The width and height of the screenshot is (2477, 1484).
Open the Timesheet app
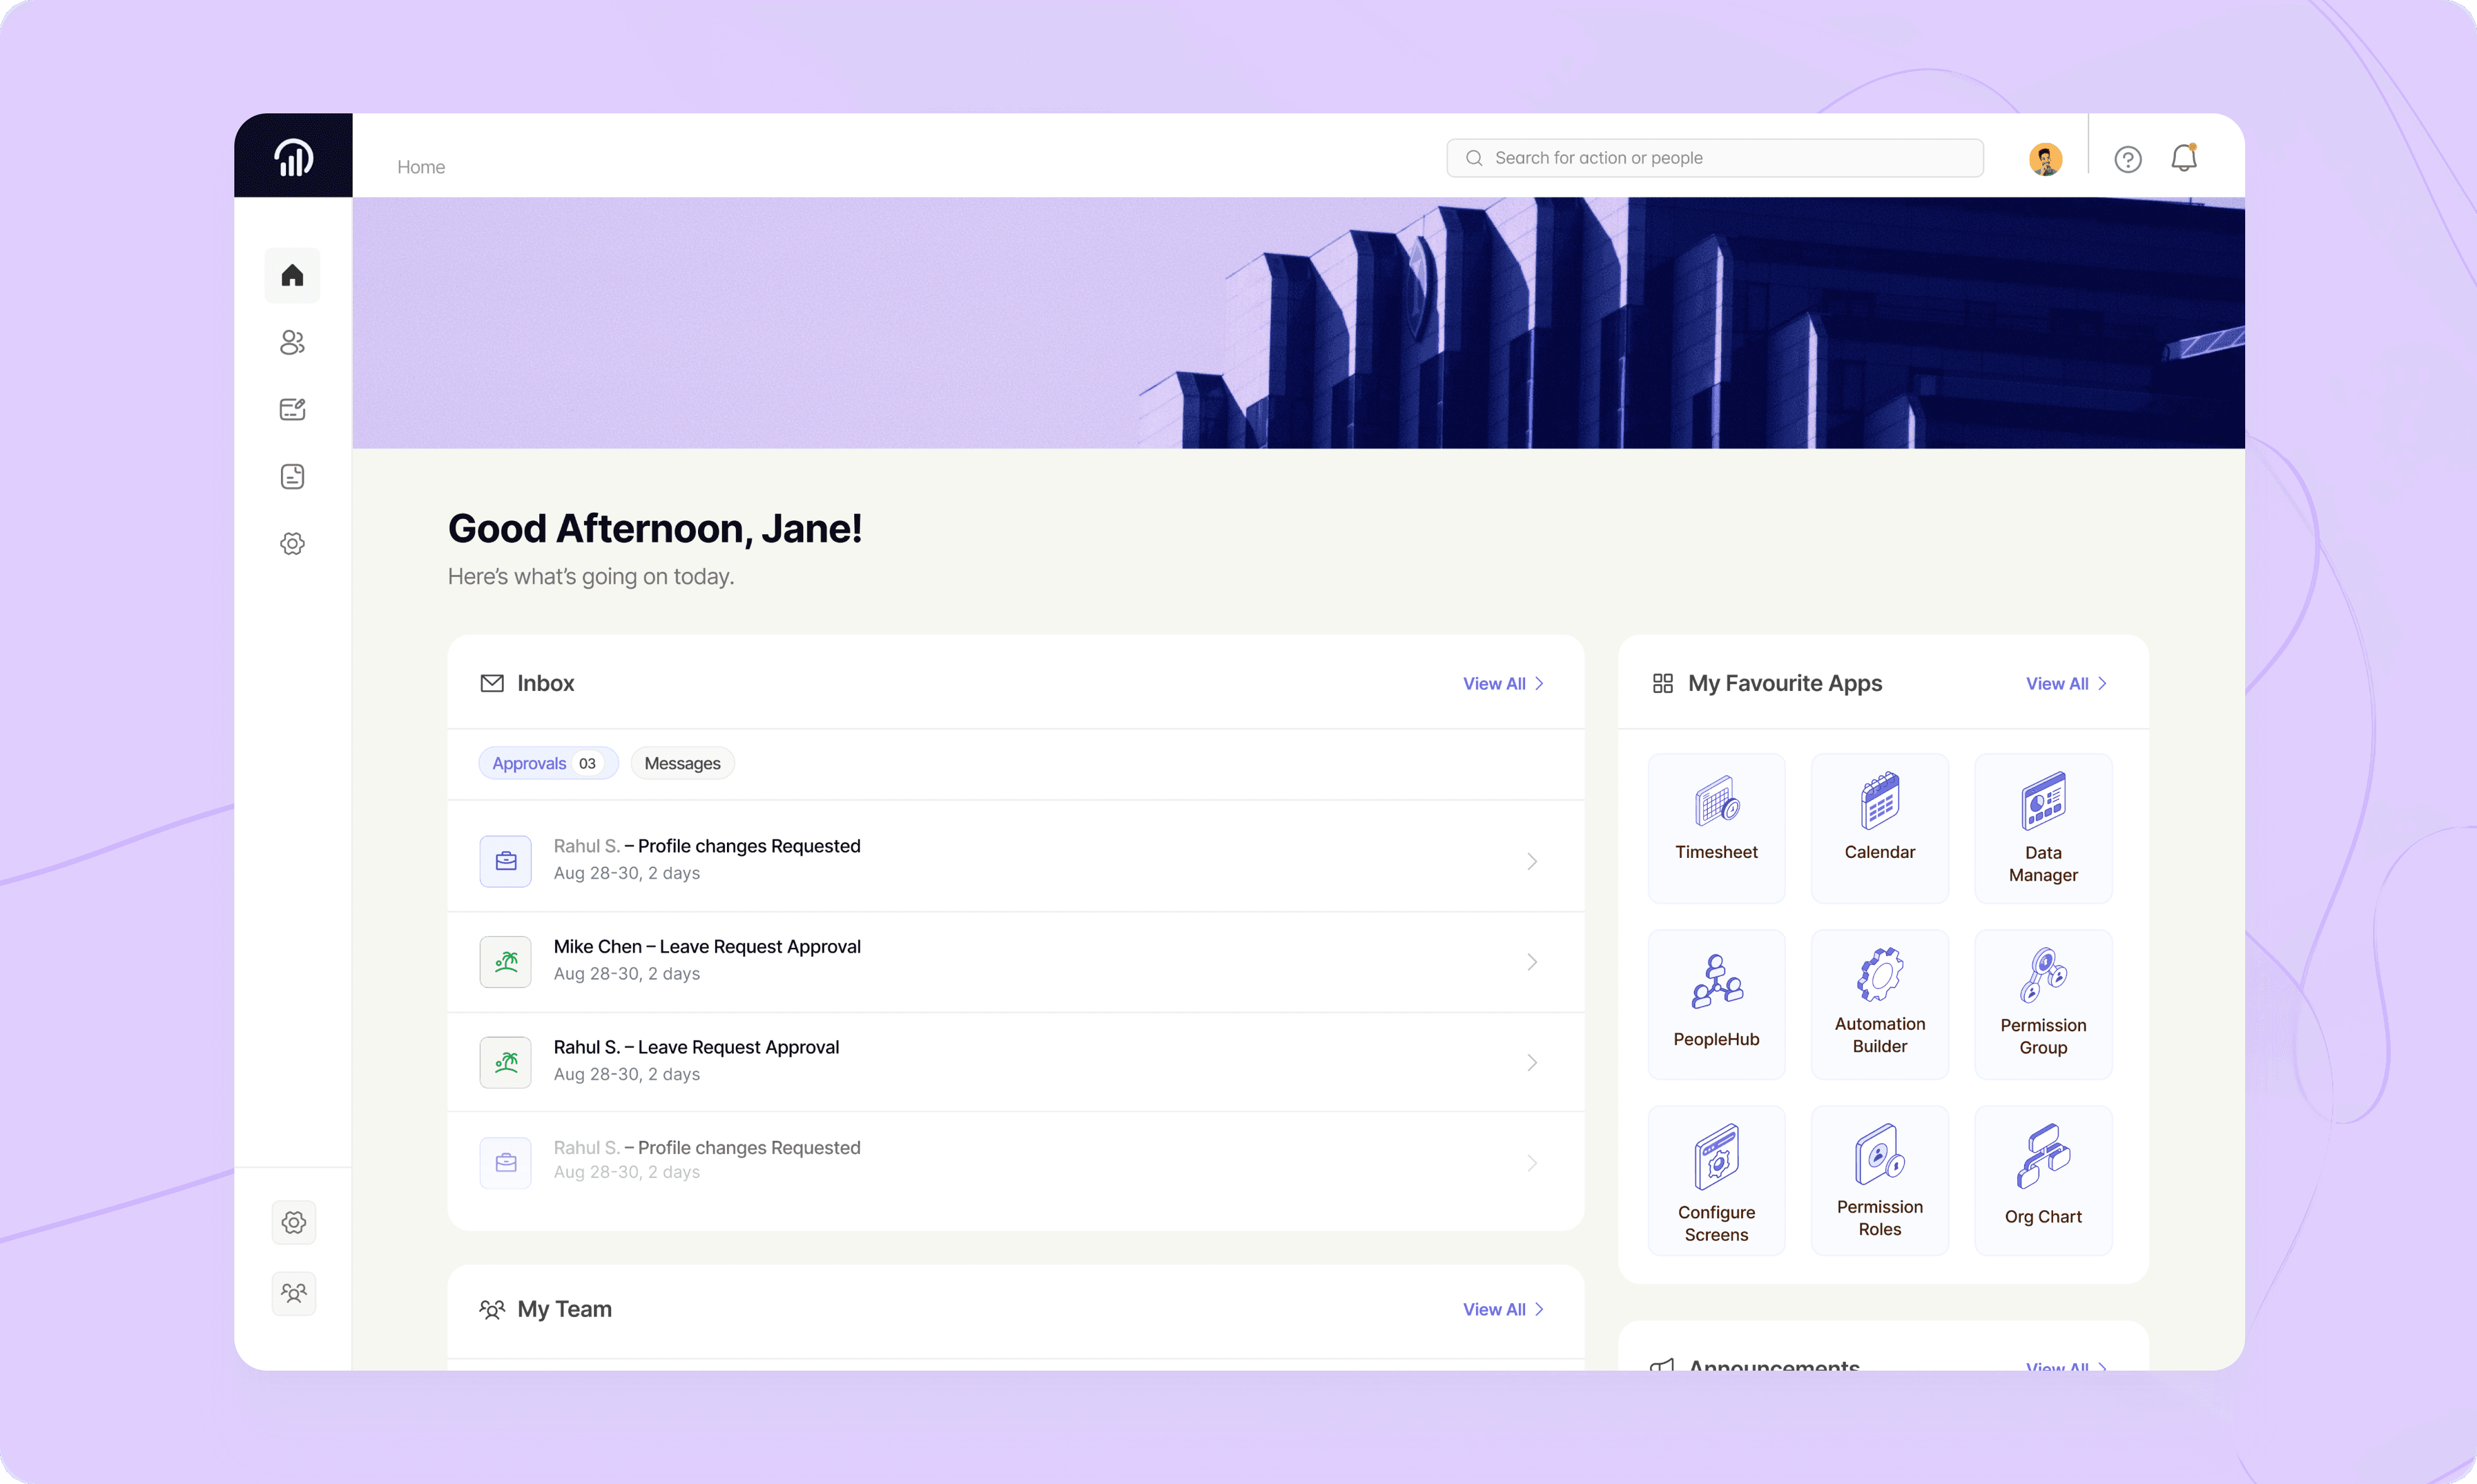point(1716,827)
